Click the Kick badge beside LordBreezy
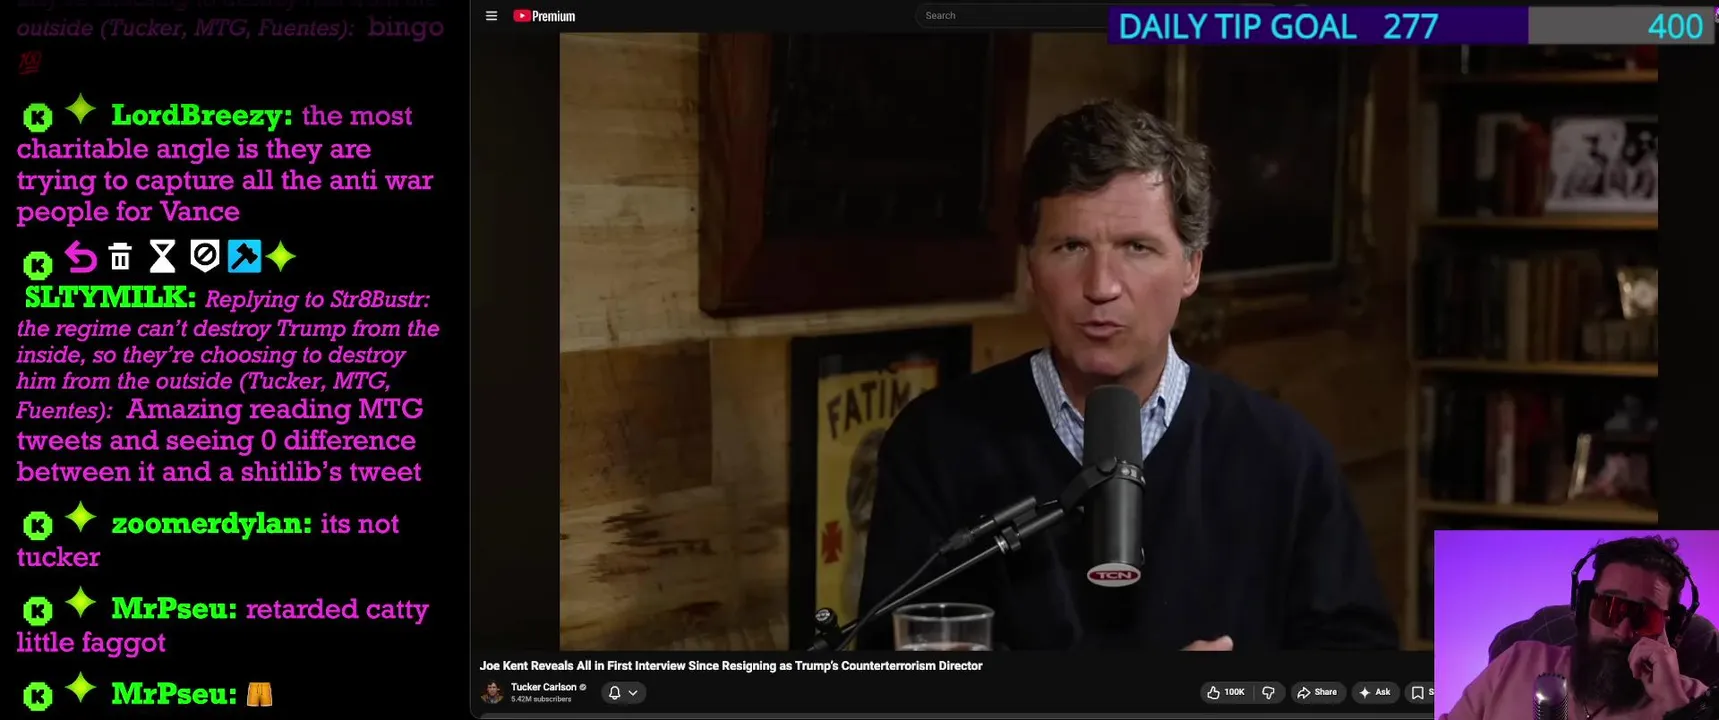1719x720 pixels. [x=38, y=118]
